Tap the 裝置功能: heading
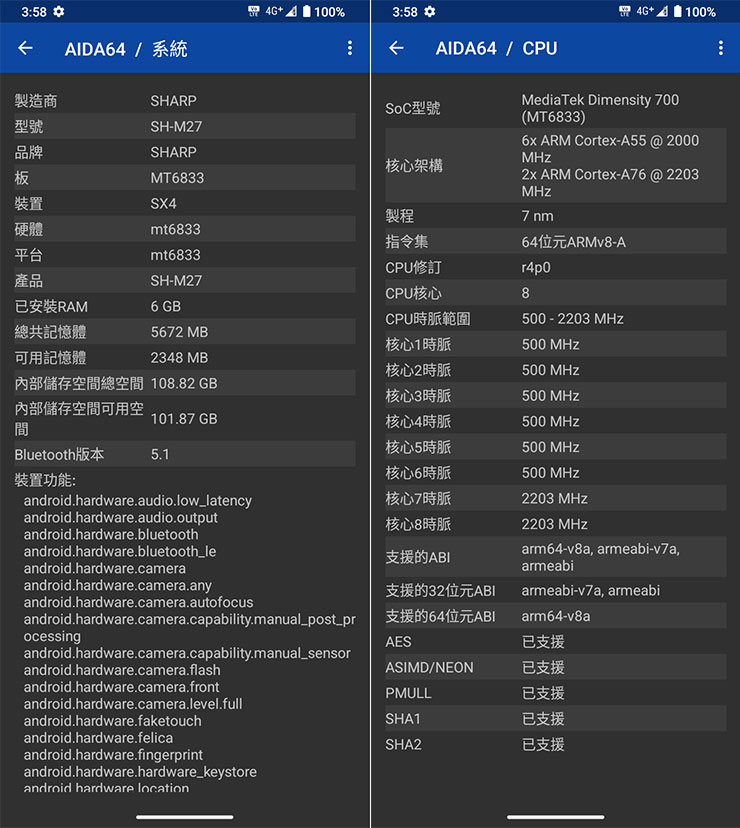Image resolution: width=740 pixels, height=828 pixels. (45, 480)
